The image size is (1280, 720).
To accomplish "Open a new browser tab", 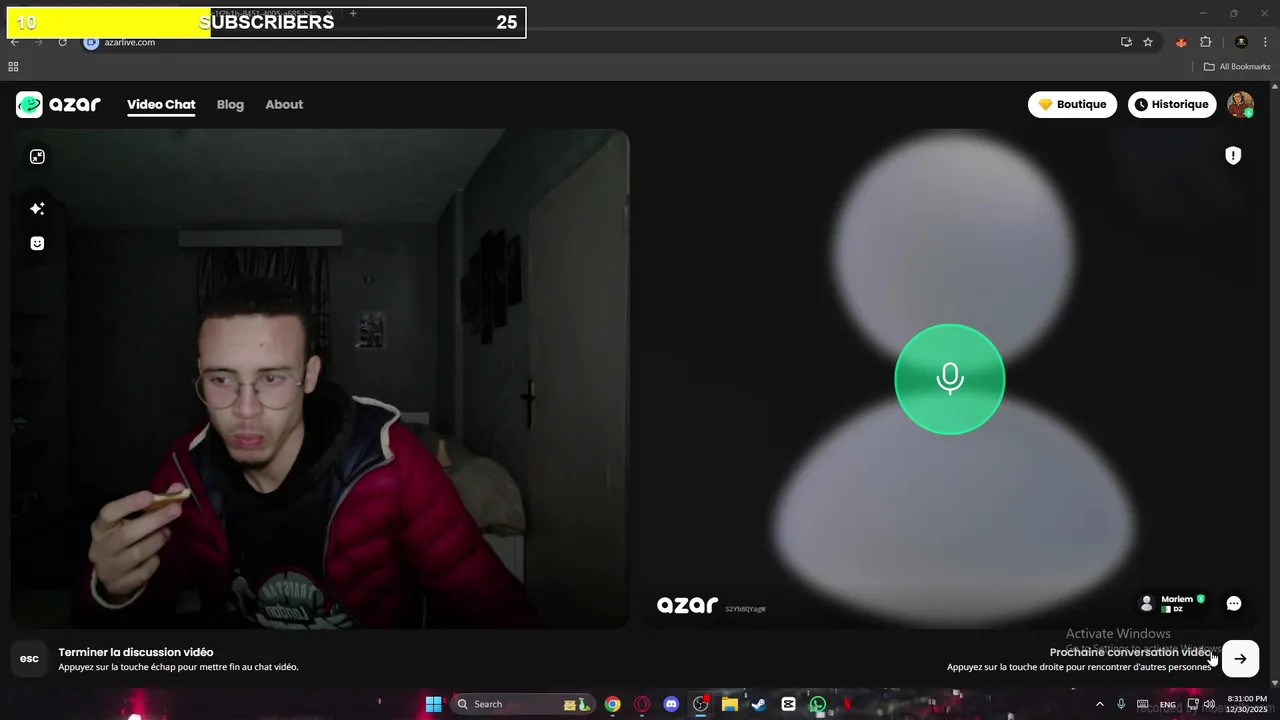I will [x=353, y=14].
